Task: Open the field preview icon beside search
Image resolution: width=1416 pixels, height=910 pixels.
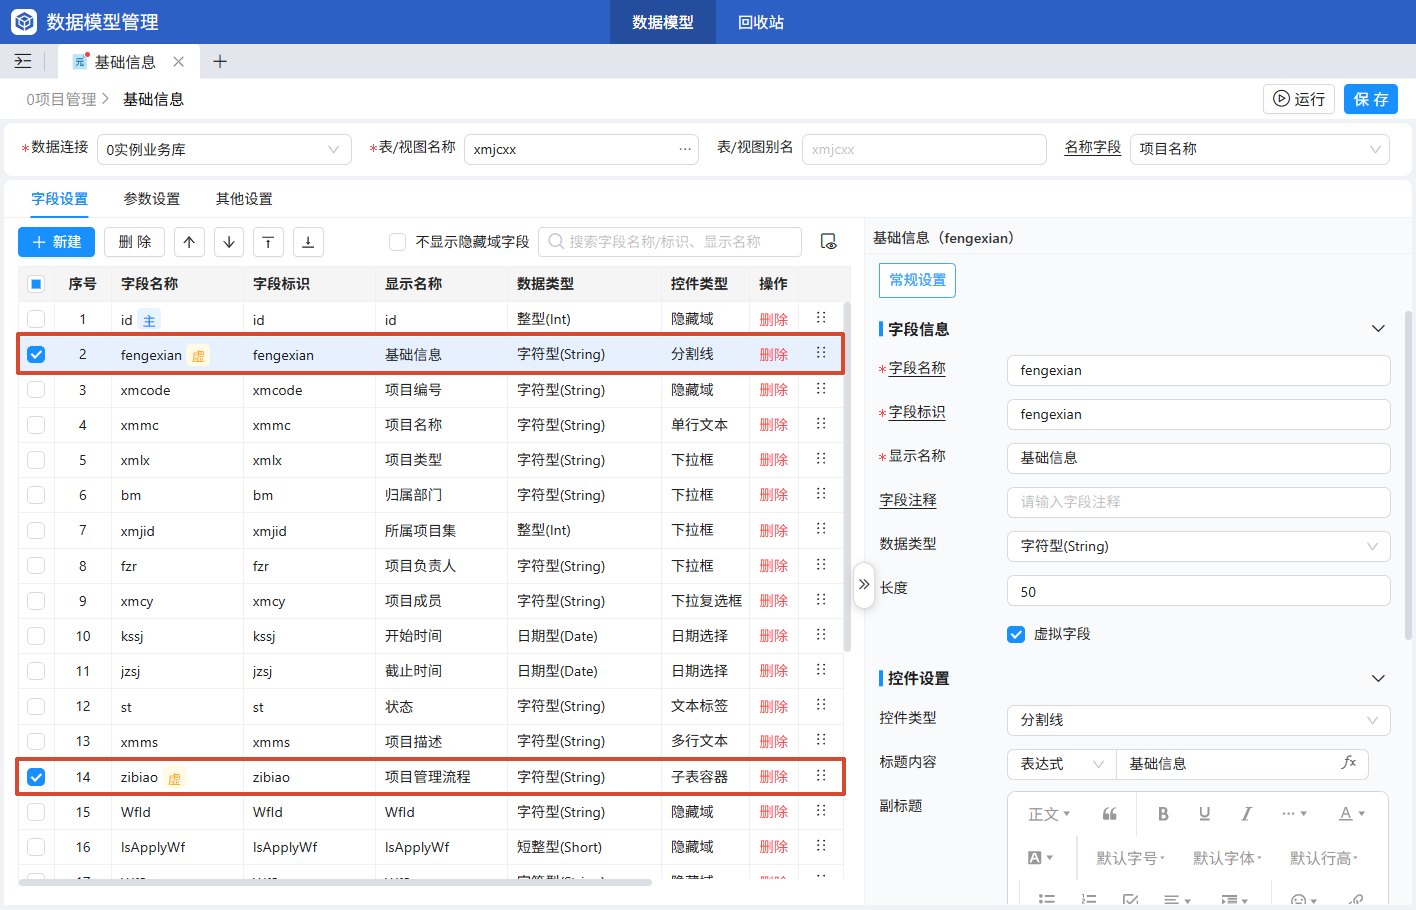Action: 828,242
